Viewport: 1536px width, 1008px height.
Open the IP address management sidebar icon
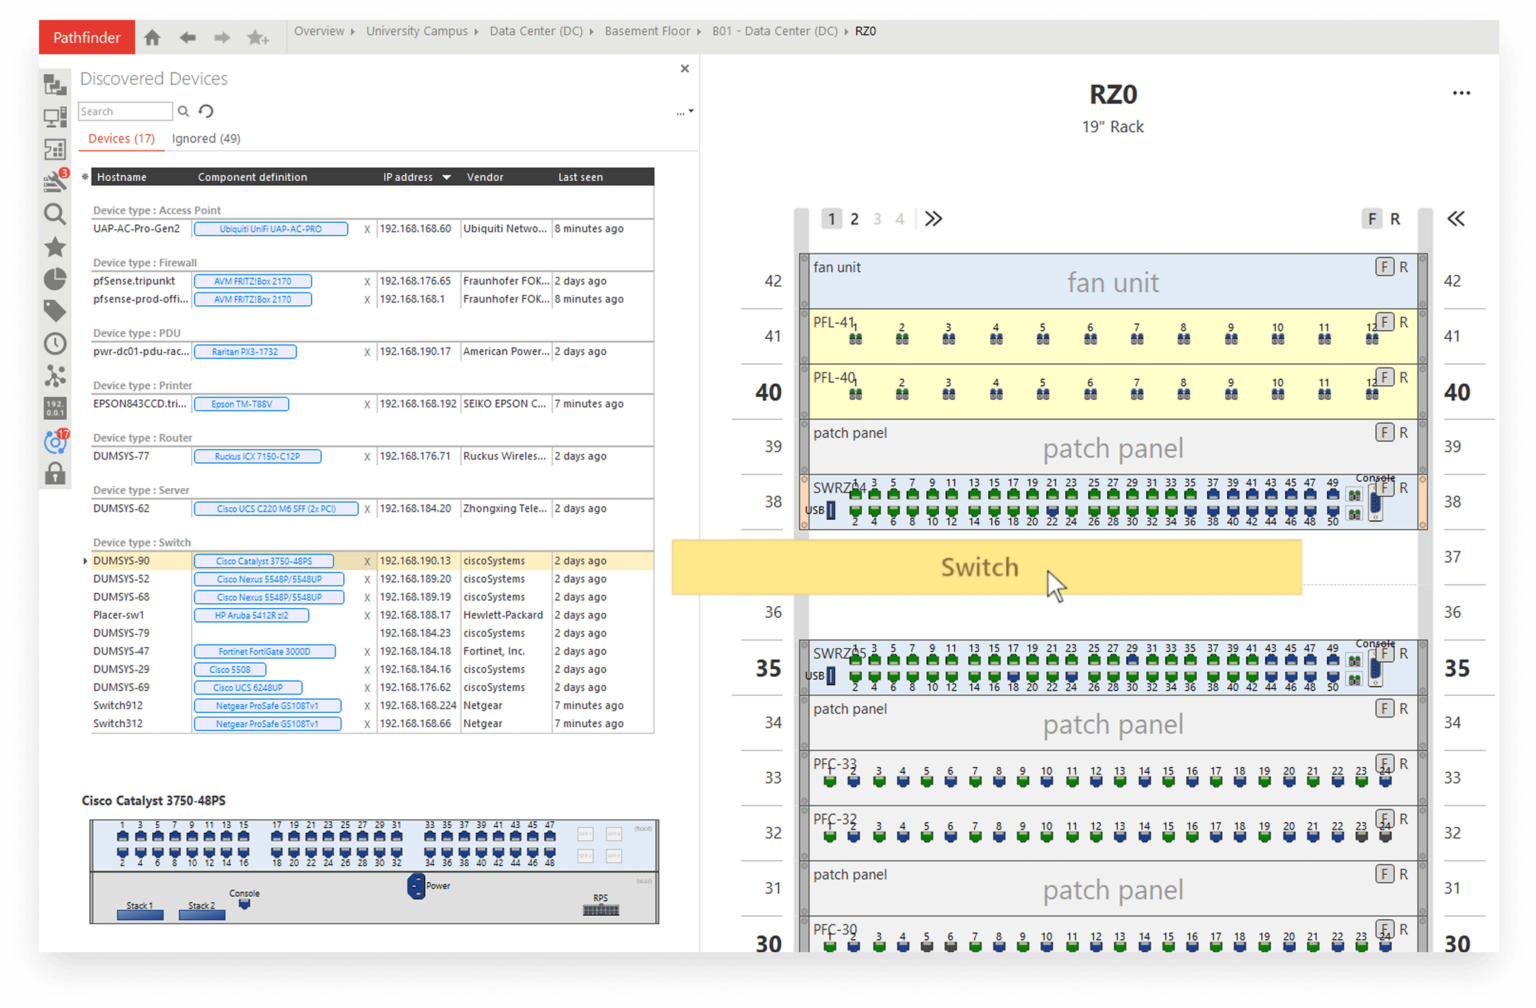click(x=55, y=408)
